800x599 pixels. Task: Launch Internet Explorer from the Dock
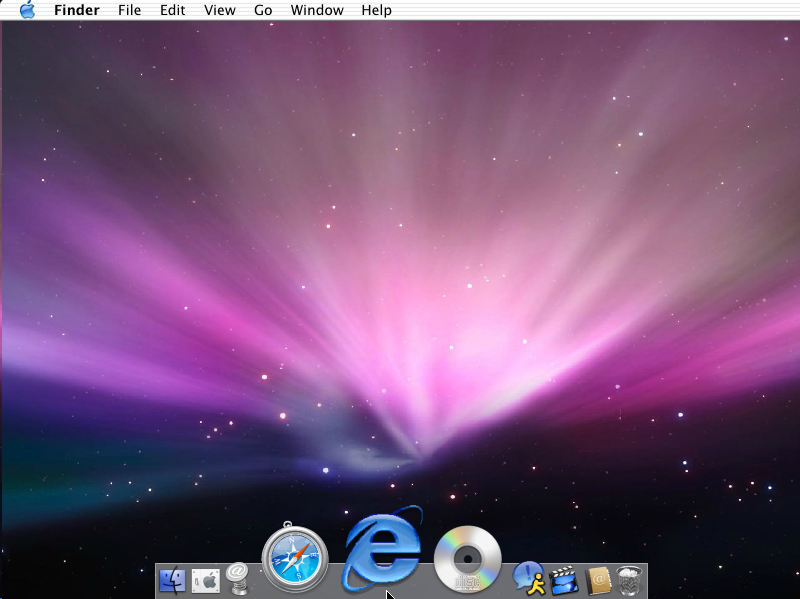coord(382,548)
